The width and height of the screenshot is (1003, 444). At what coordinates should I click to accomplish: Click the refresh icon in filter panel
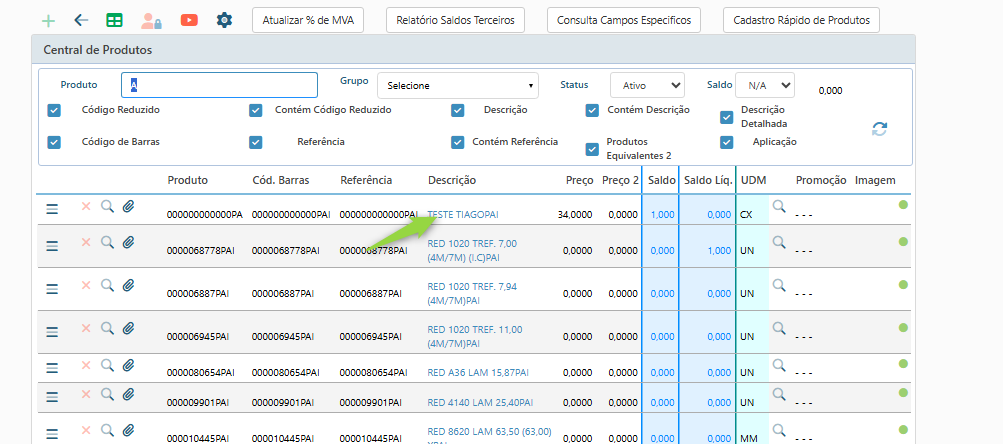click(880, 128)
